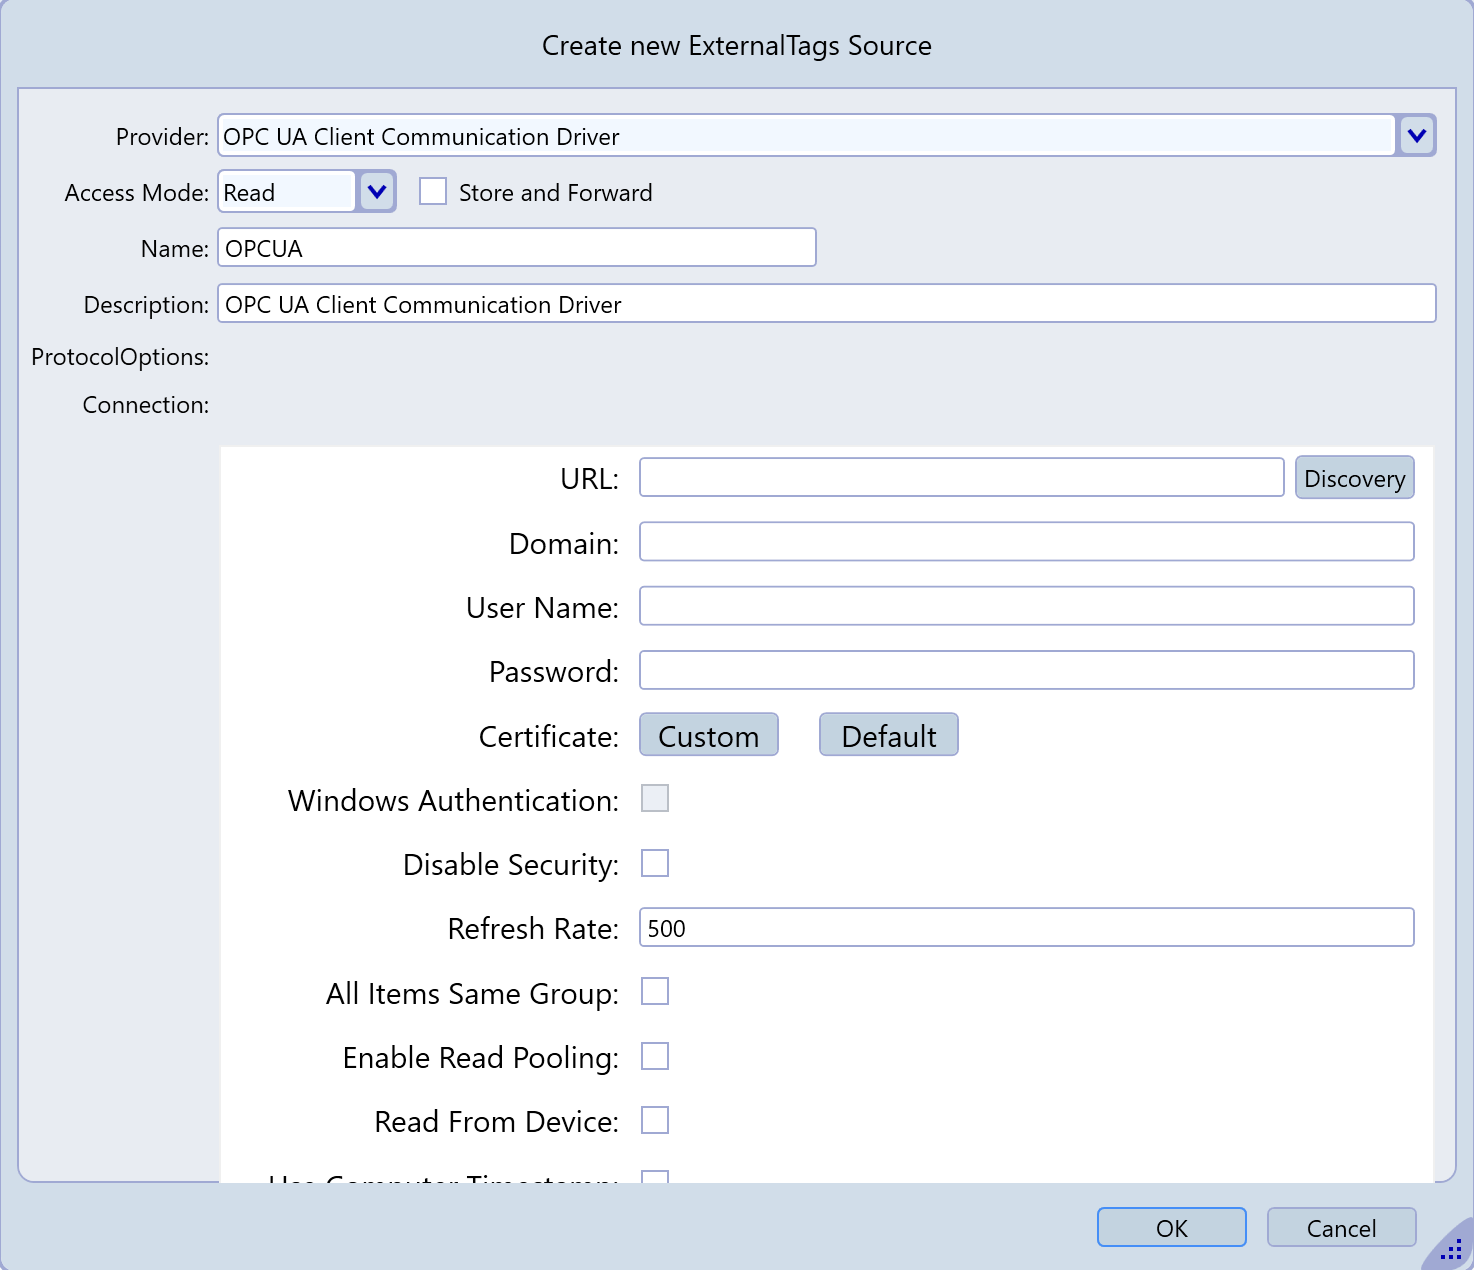Click the Discovery button
Image resolution: width=1474 pixels, height=1270 pixels.
pyautogui.click(x=1354, y=478)
